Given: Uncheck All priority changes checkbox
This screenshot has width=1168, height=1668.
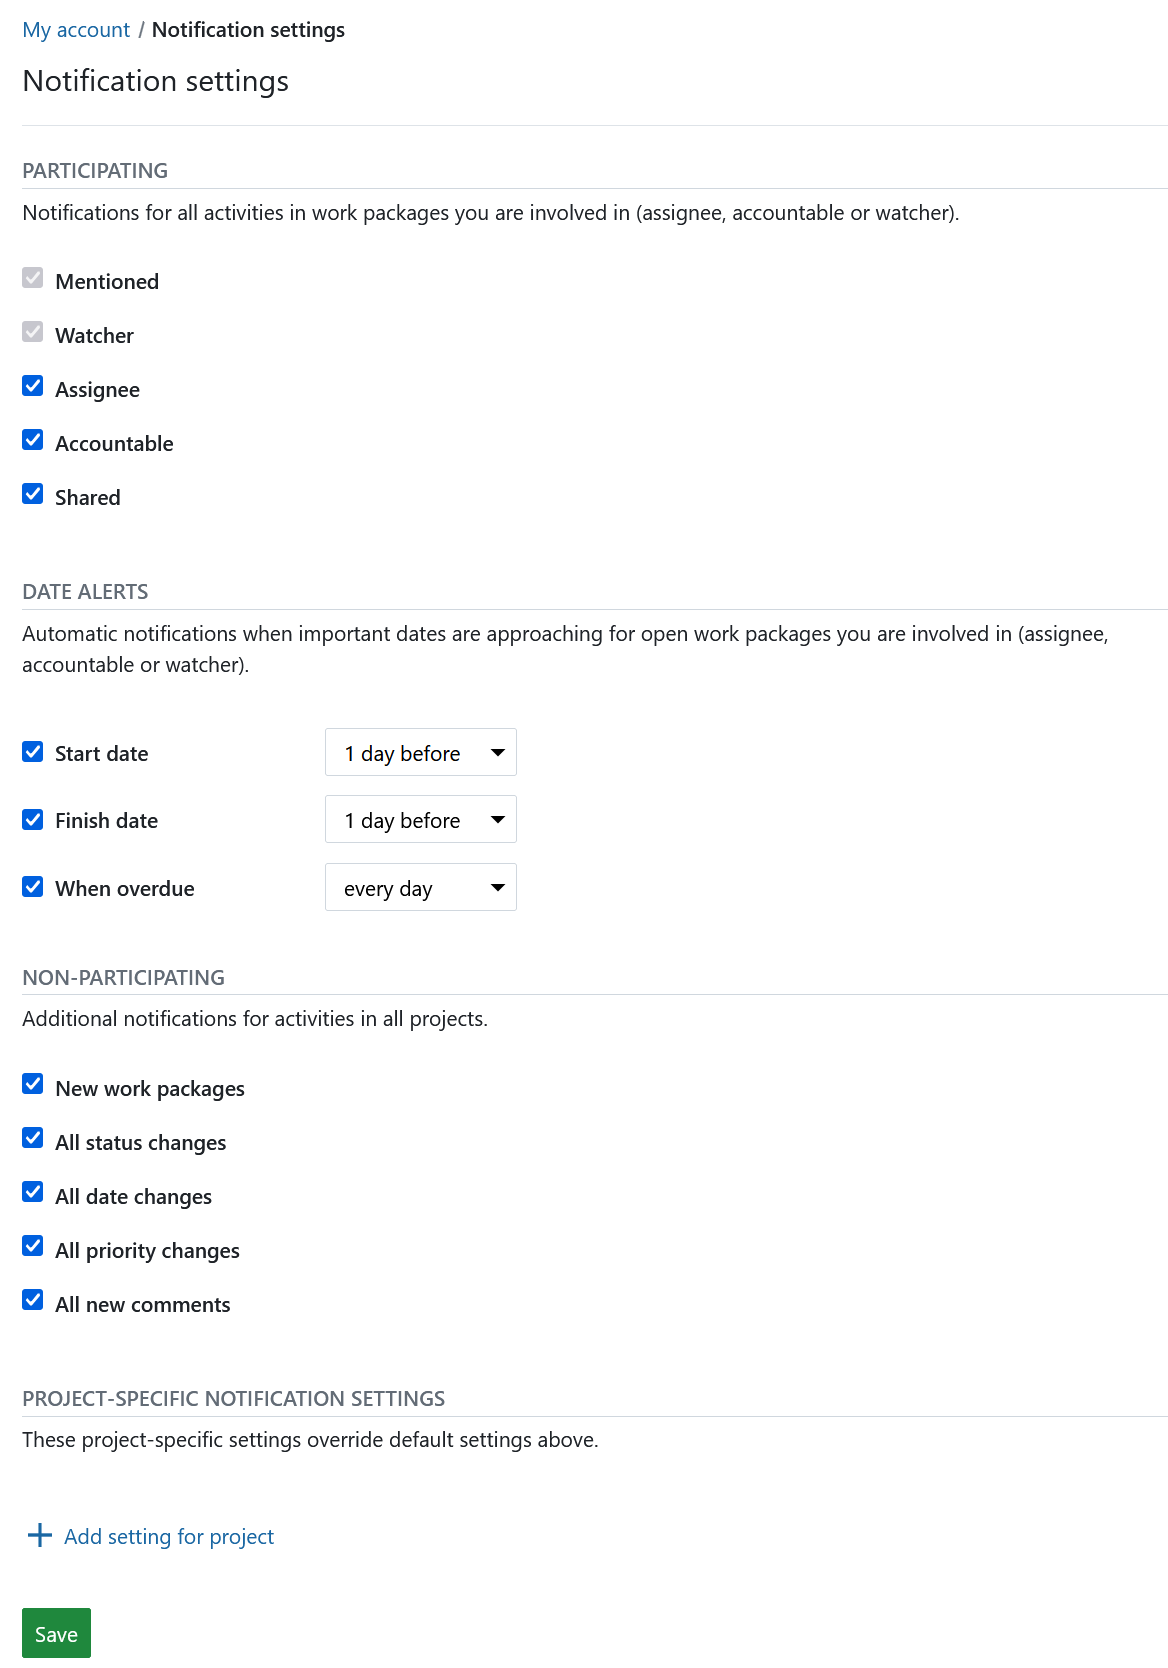Looking at the screenshot, I should (x=33, y=1247).
